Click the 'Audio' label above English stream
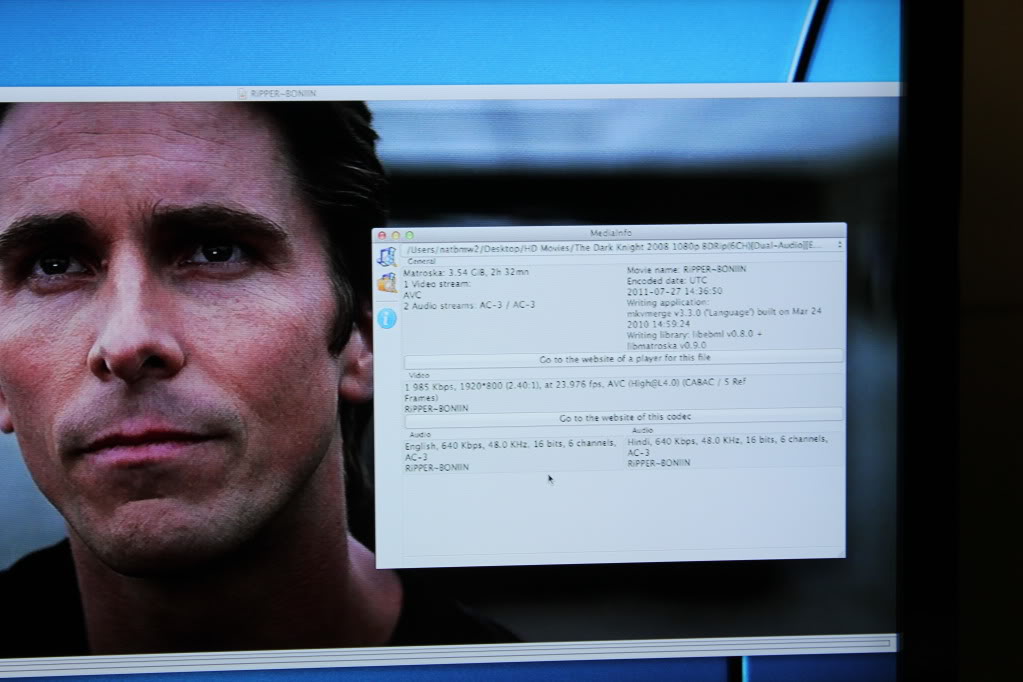 pyautogui.click(x=420, y=434)
